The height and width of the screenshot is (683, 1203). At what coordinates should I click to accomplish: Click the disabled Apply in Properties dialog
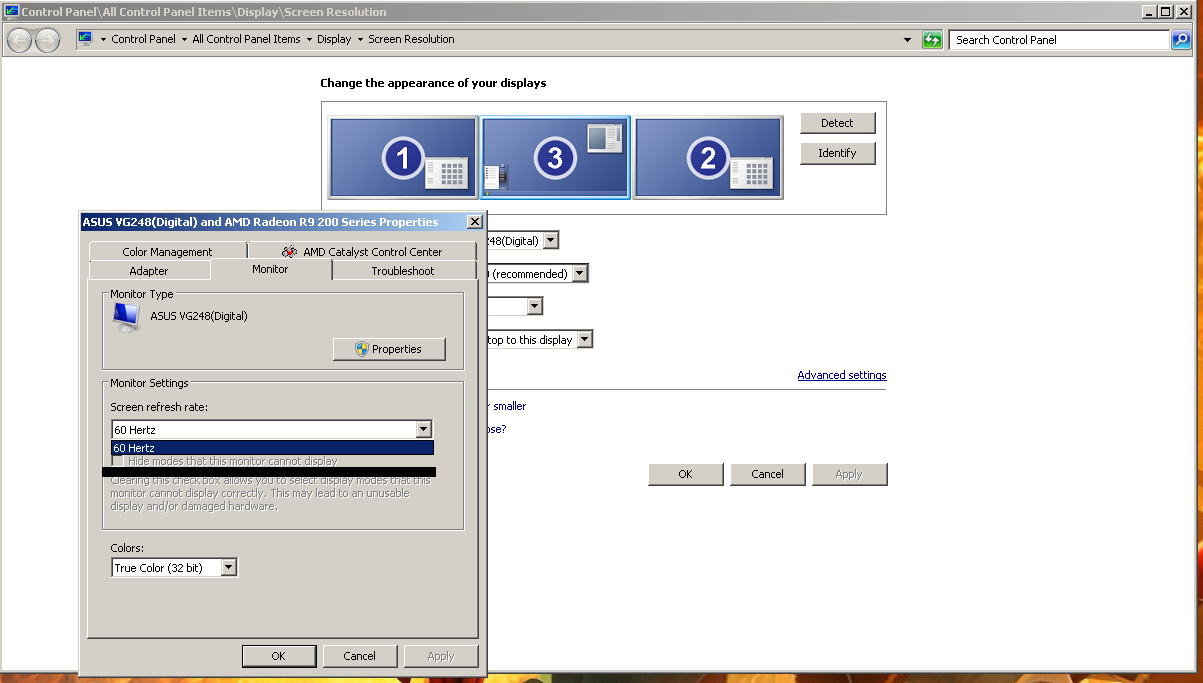tap(441, 656)
